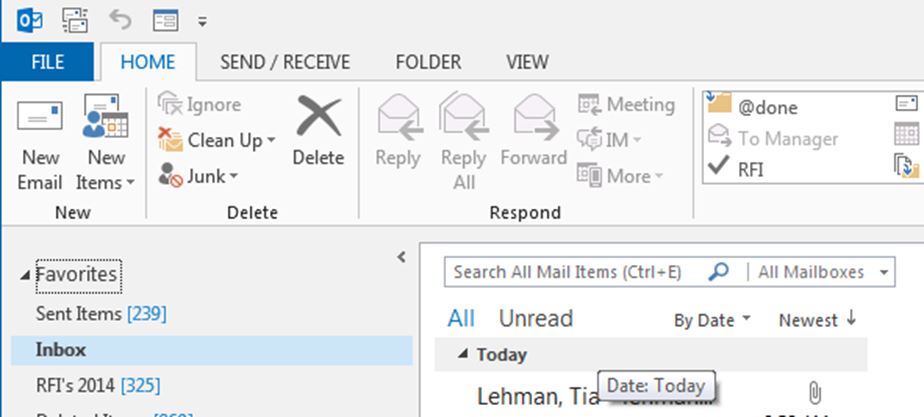Open the FILE backstage tab
This screenshot has width=924, height=417.
[x=47, y=62]
